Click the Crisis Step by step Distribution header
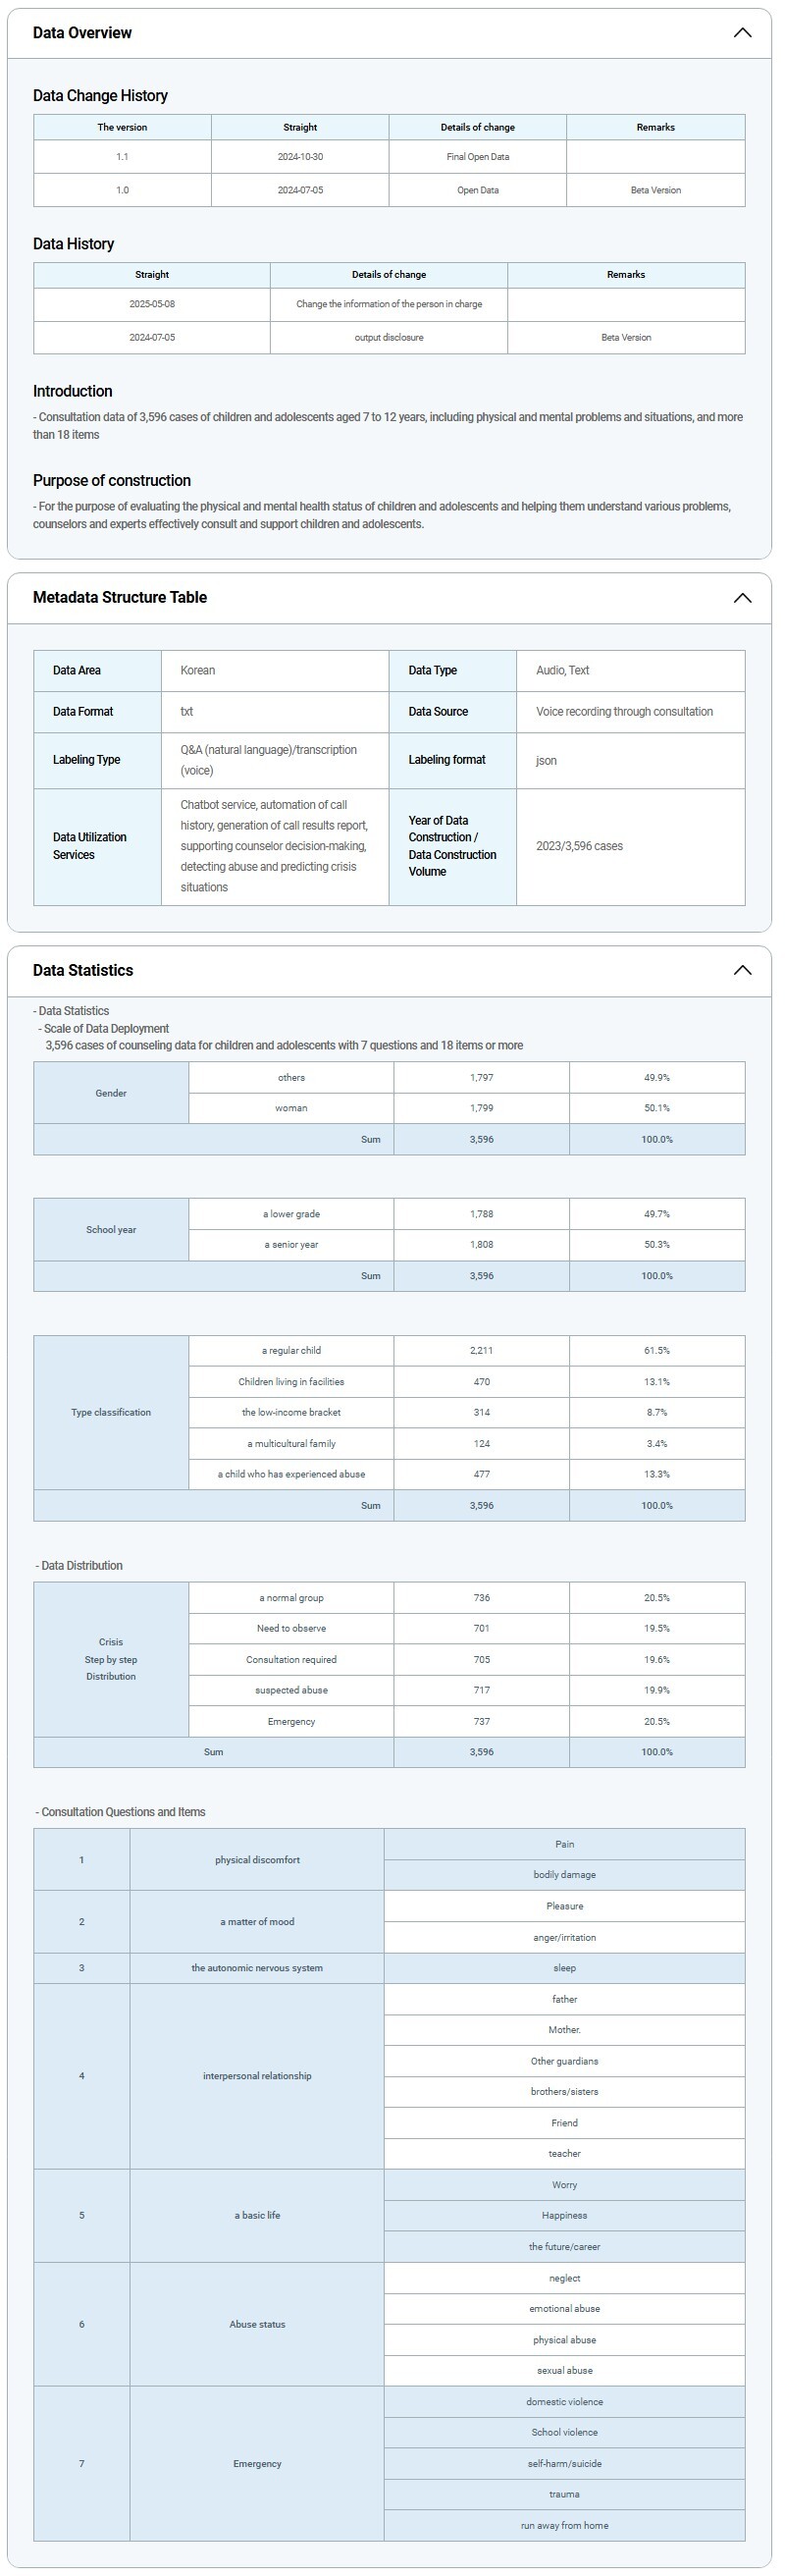Viewport: 785px width, 2576px height. click(111, 1659)
